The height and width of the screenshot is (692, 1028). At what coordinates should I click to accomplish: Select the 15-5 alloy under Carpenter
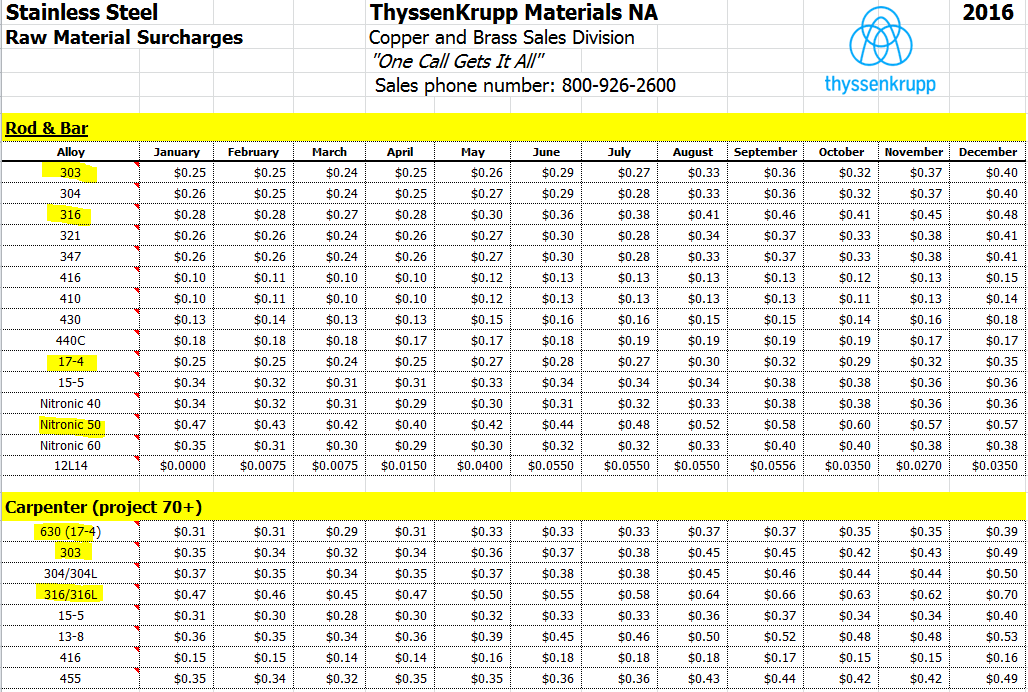[70, 615]
